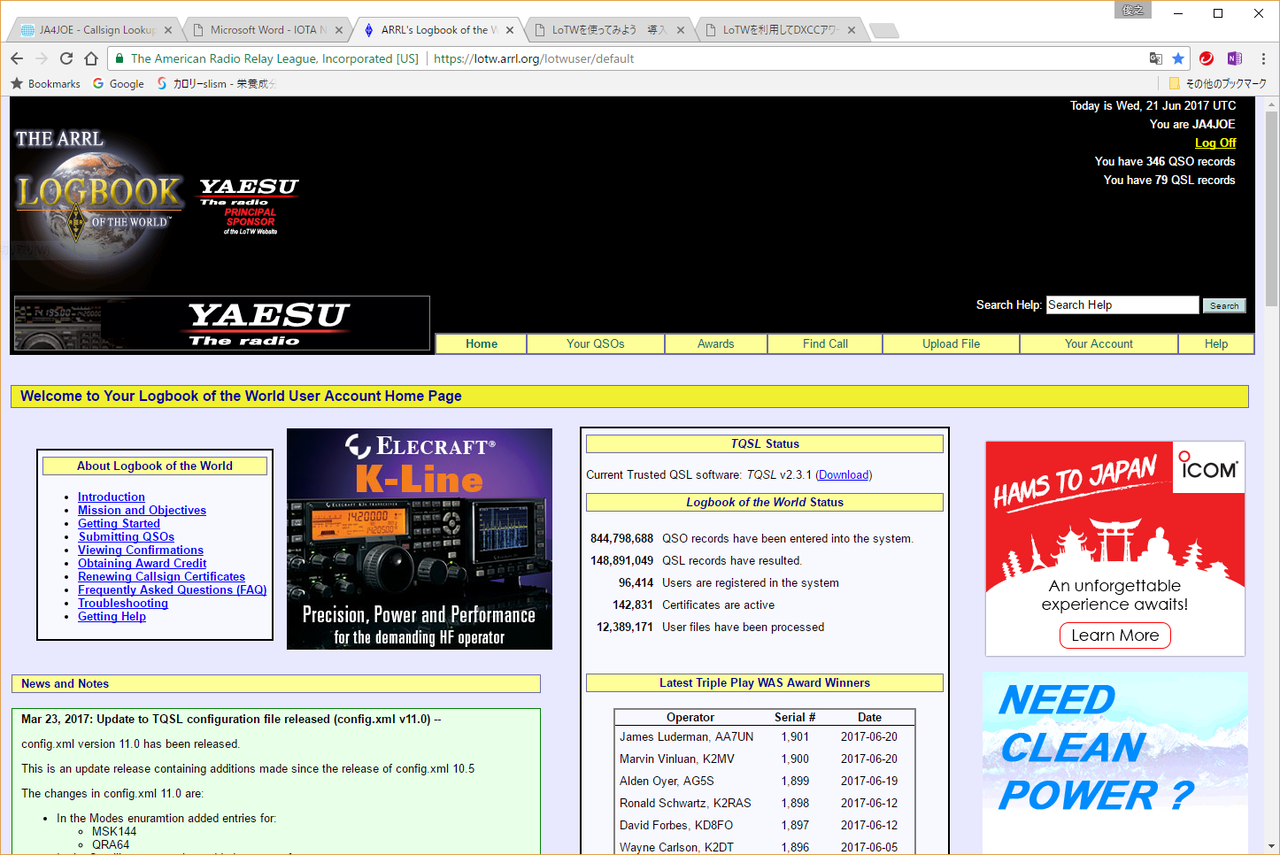Screen dimensions: 1280x855
Task: Open the Troubleshooting link
Action: point(123,604)
